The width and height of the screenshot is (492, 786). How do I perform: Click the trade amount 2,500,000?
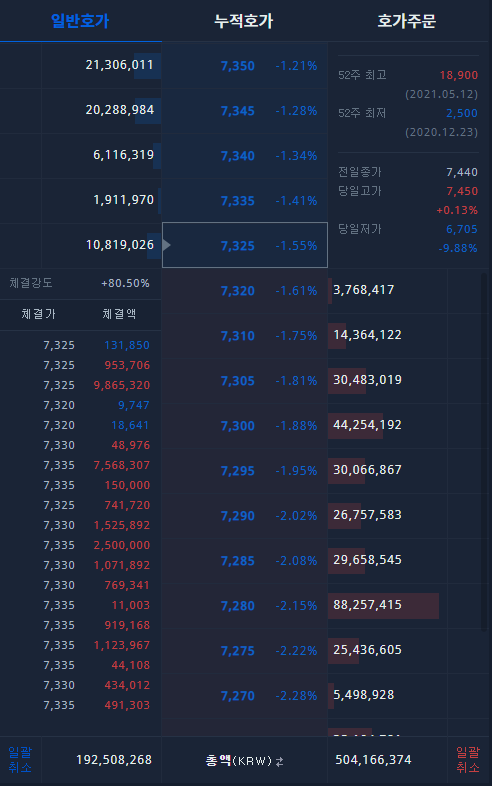tap(122, 546)
